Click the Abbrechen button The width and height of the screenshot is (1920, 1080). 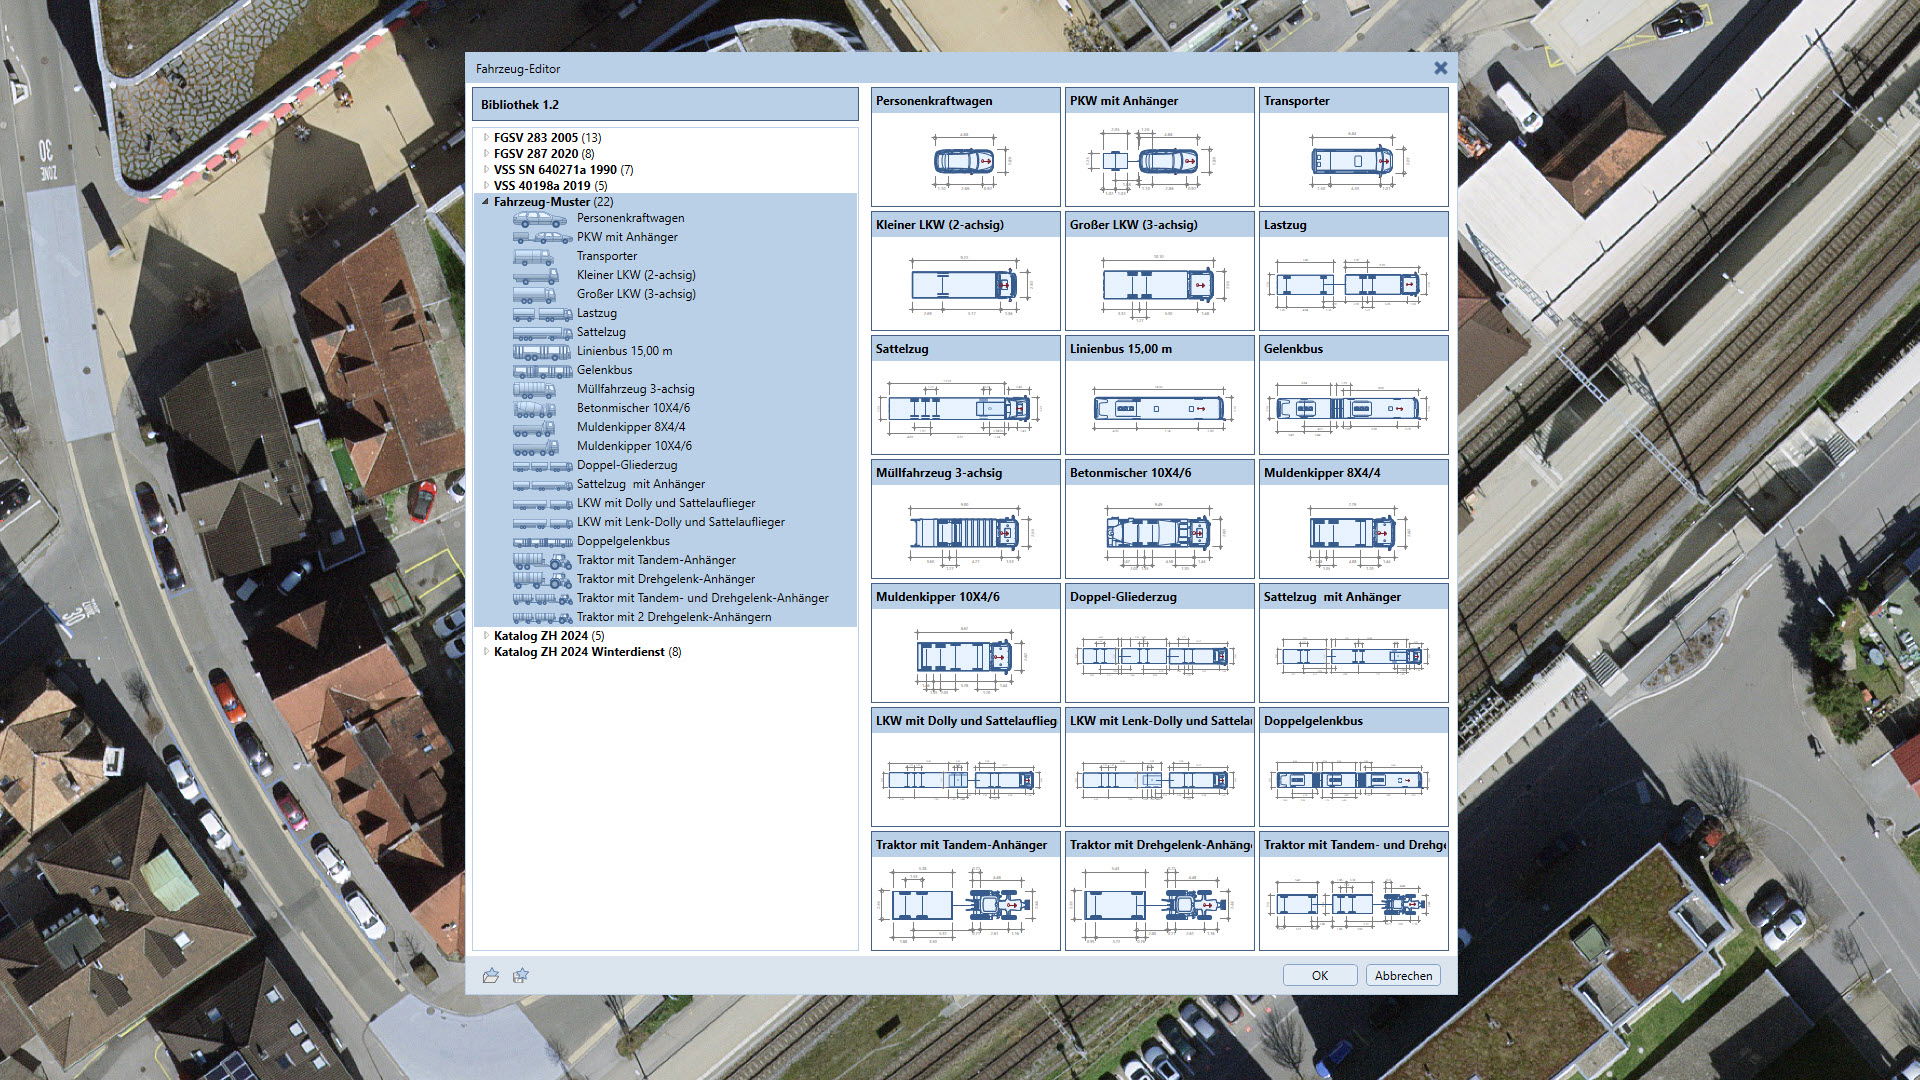point(1403,976)
